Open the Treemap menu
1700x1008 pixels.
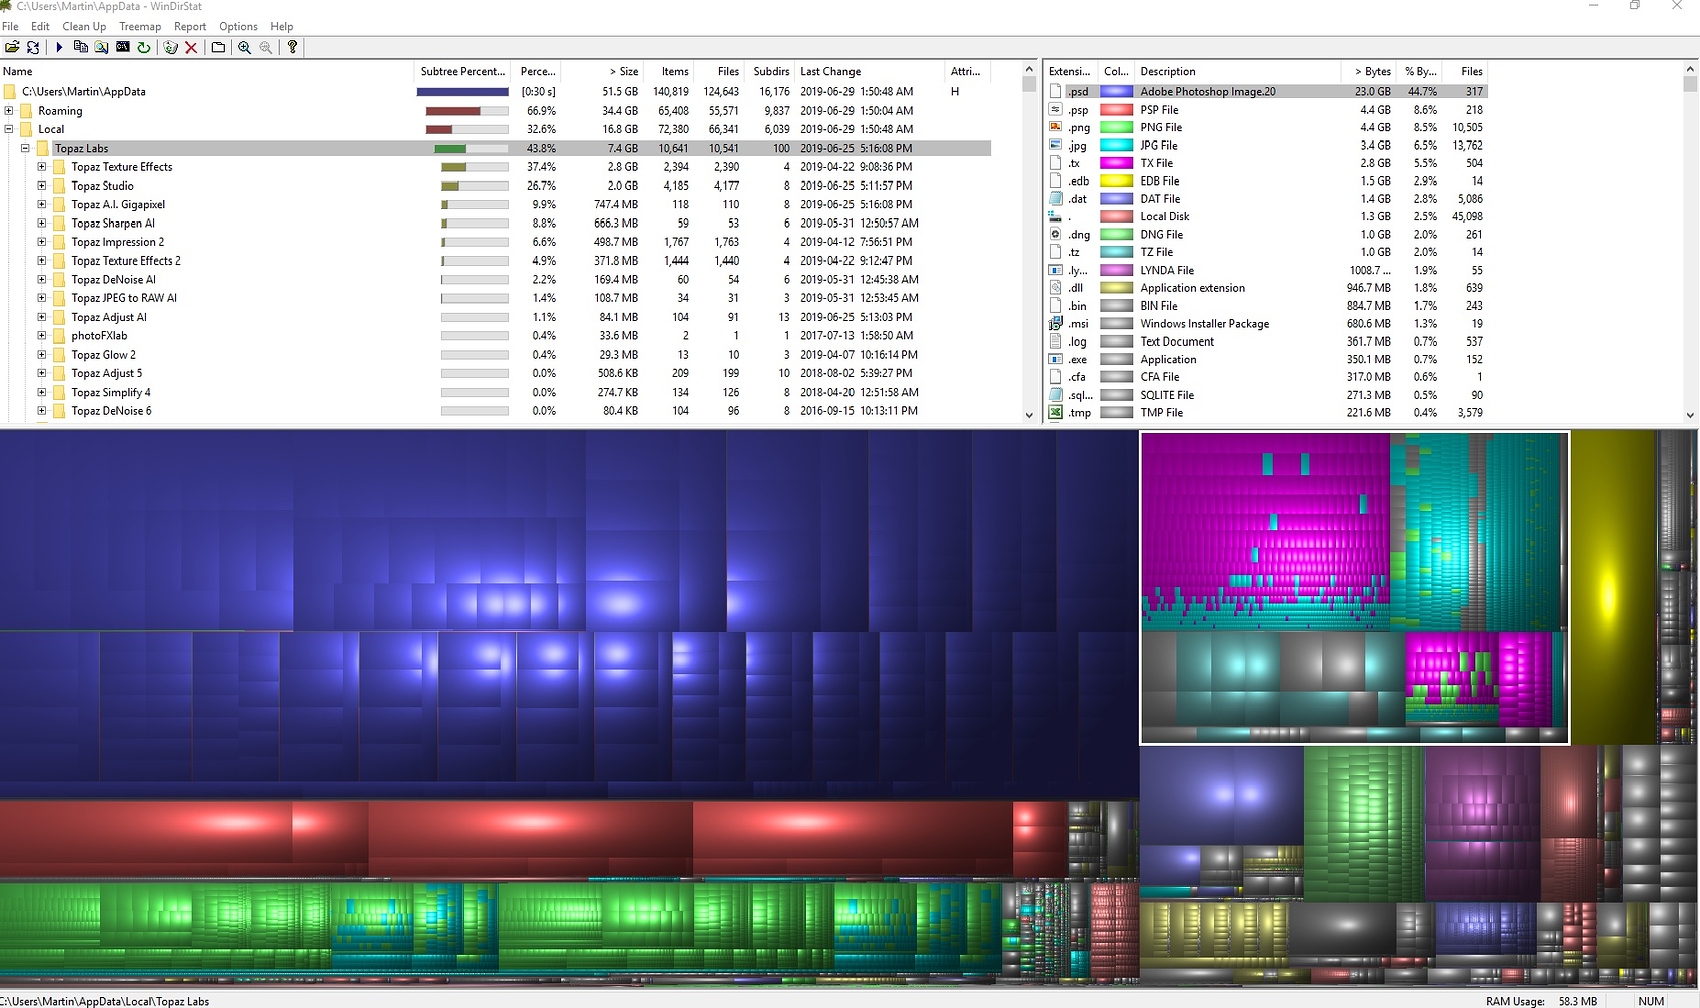140,26
